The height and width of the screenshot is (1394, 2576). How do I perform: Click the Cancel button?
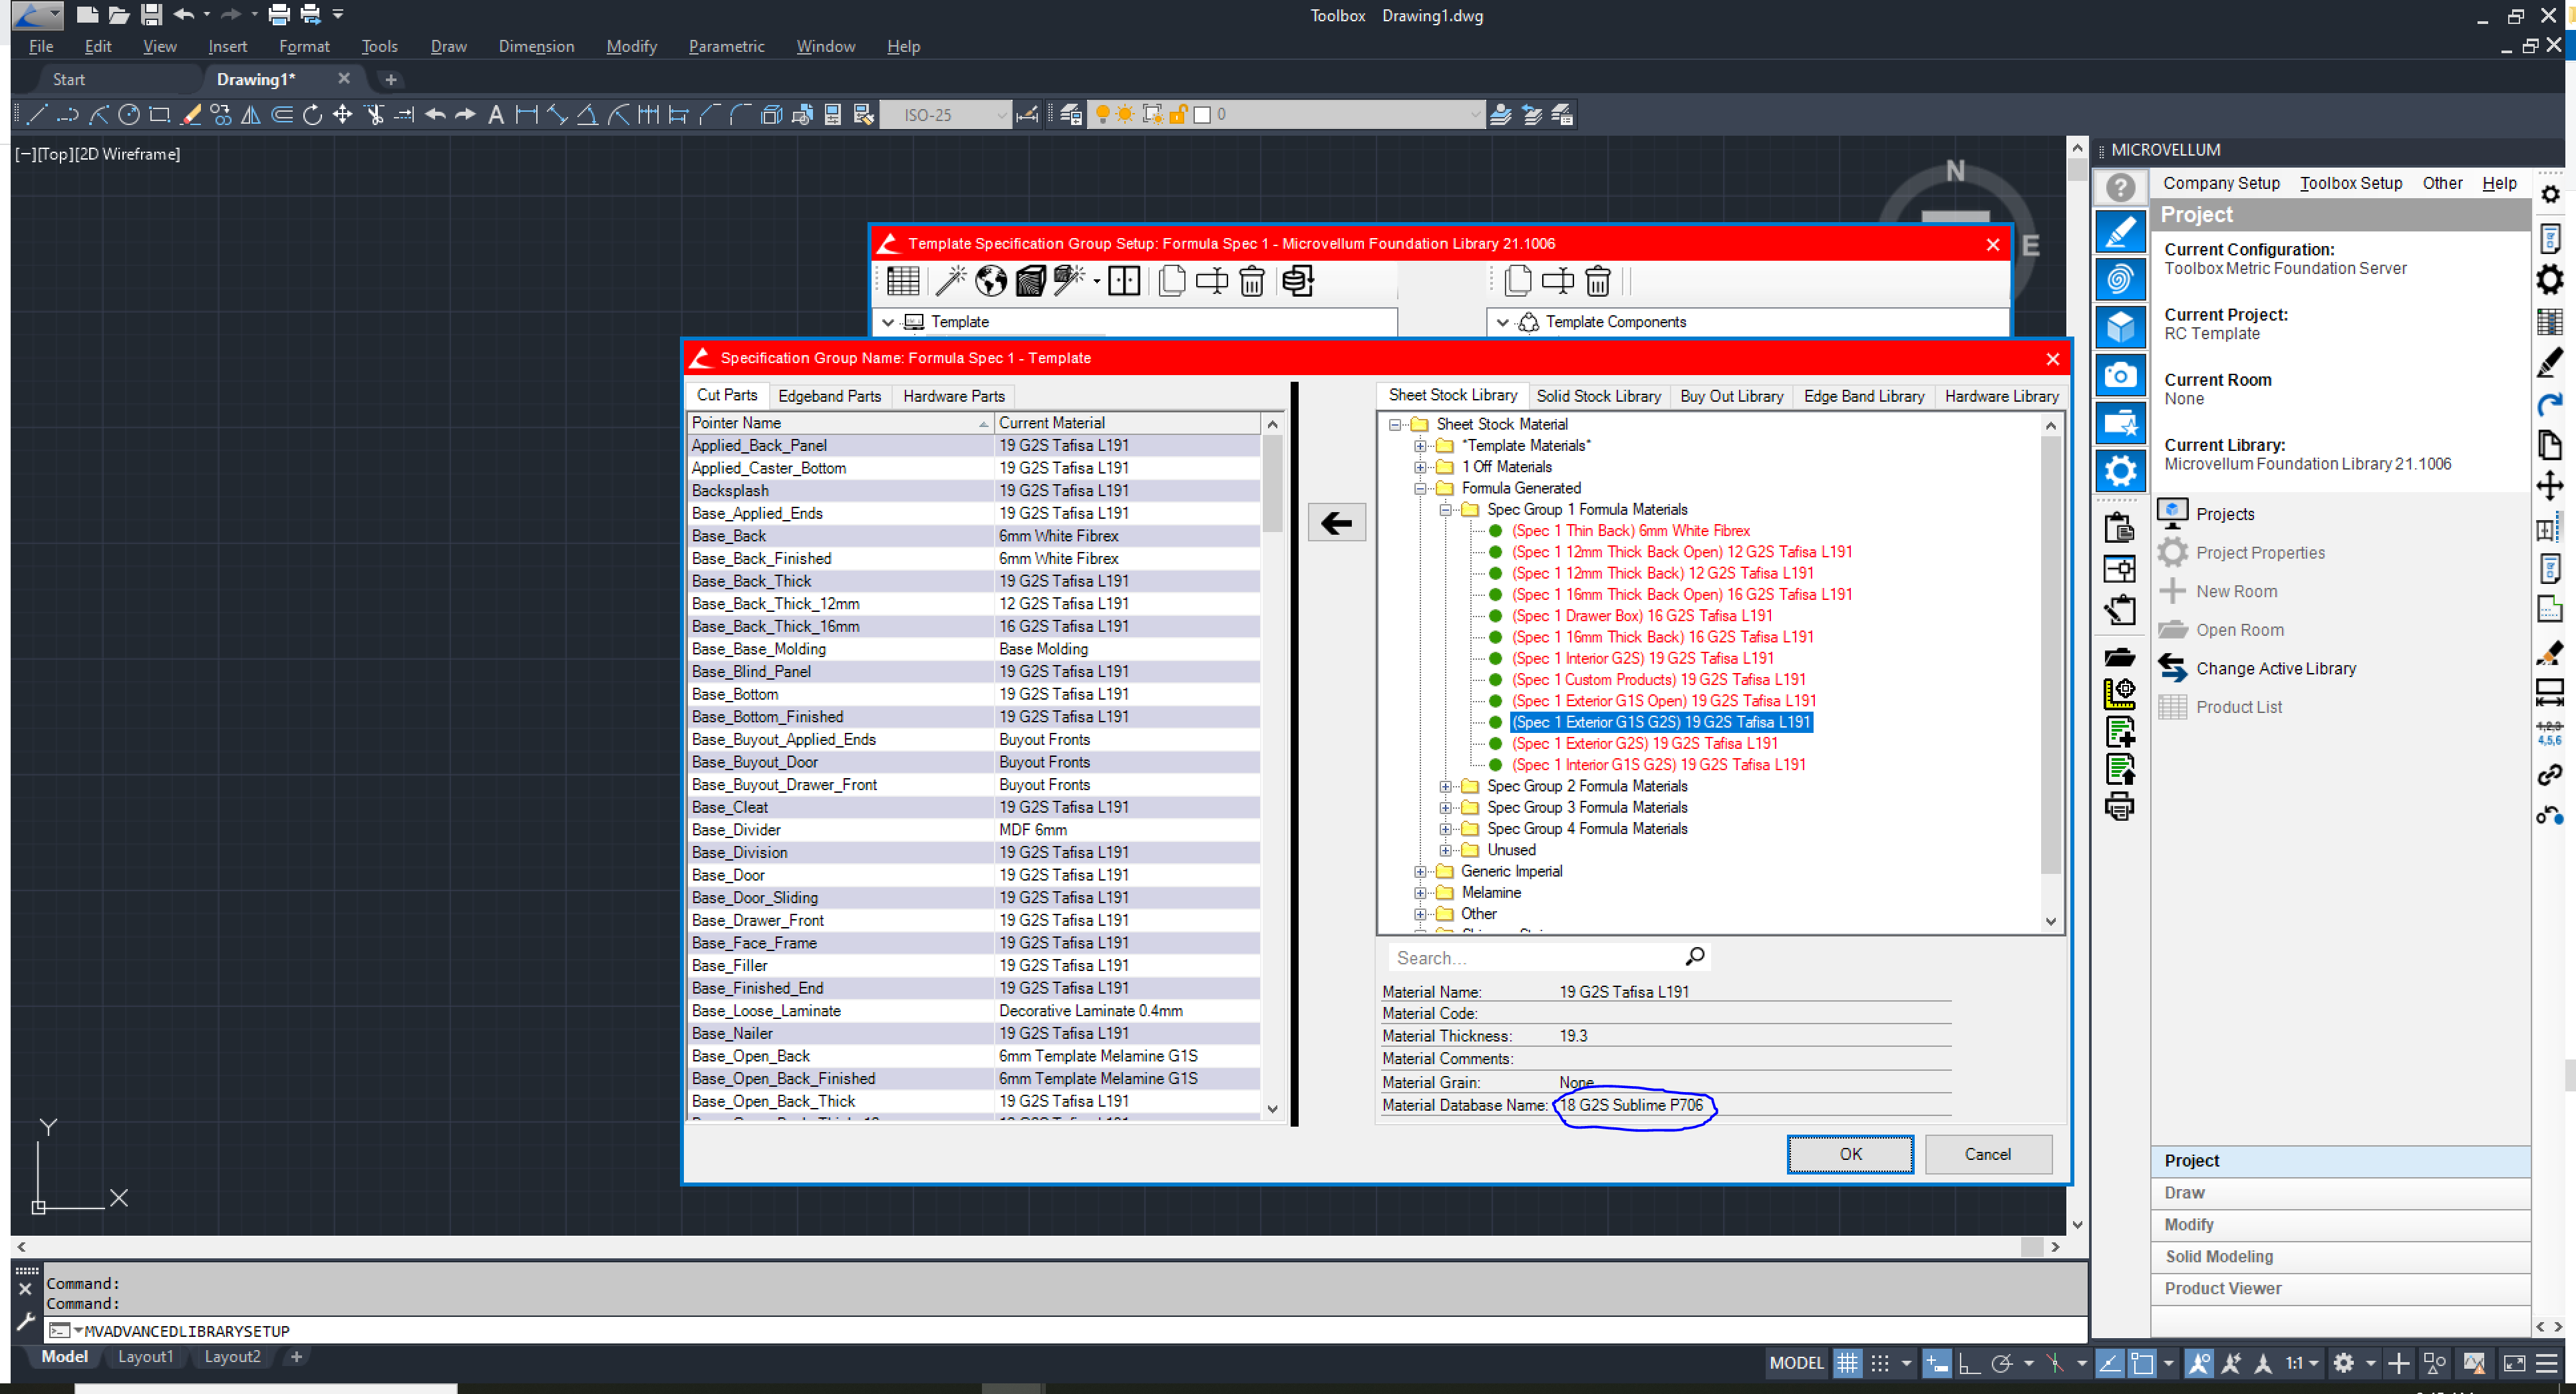(x=1986, y=1153)
